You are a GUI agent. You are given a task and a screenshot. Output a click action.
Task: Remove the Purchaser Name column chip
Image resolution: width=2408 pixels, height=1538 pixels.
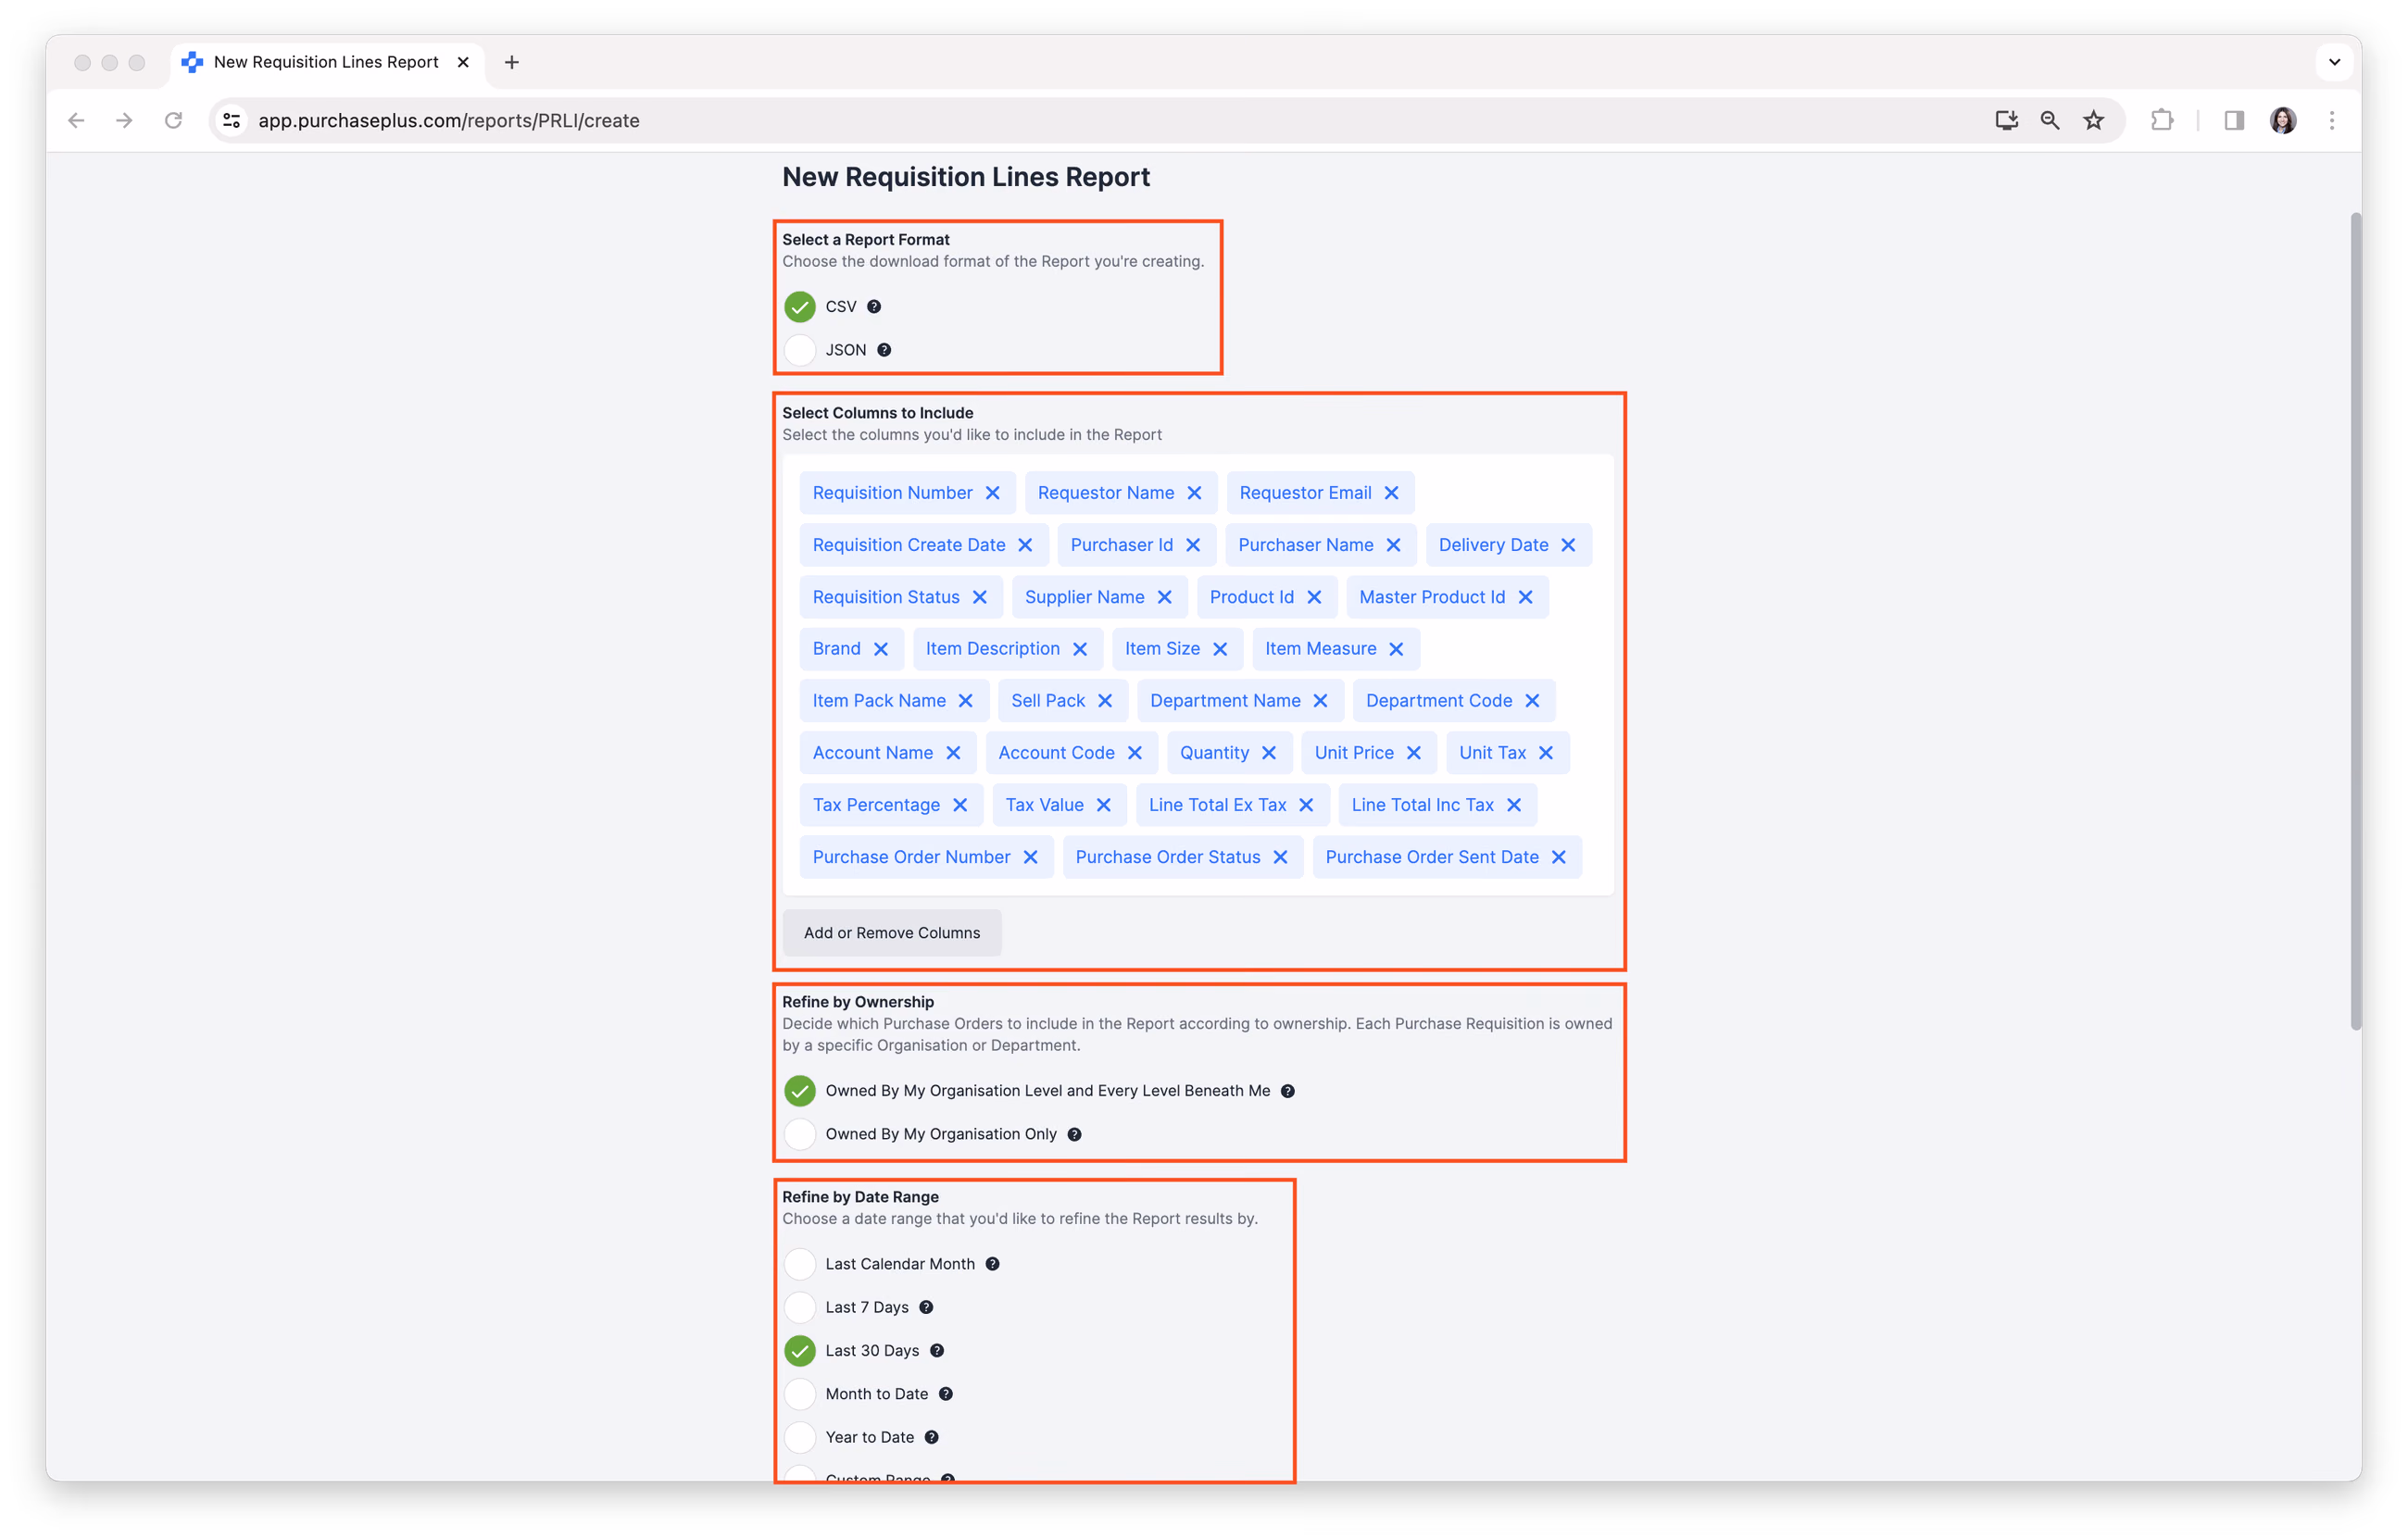coord(1393,545)
